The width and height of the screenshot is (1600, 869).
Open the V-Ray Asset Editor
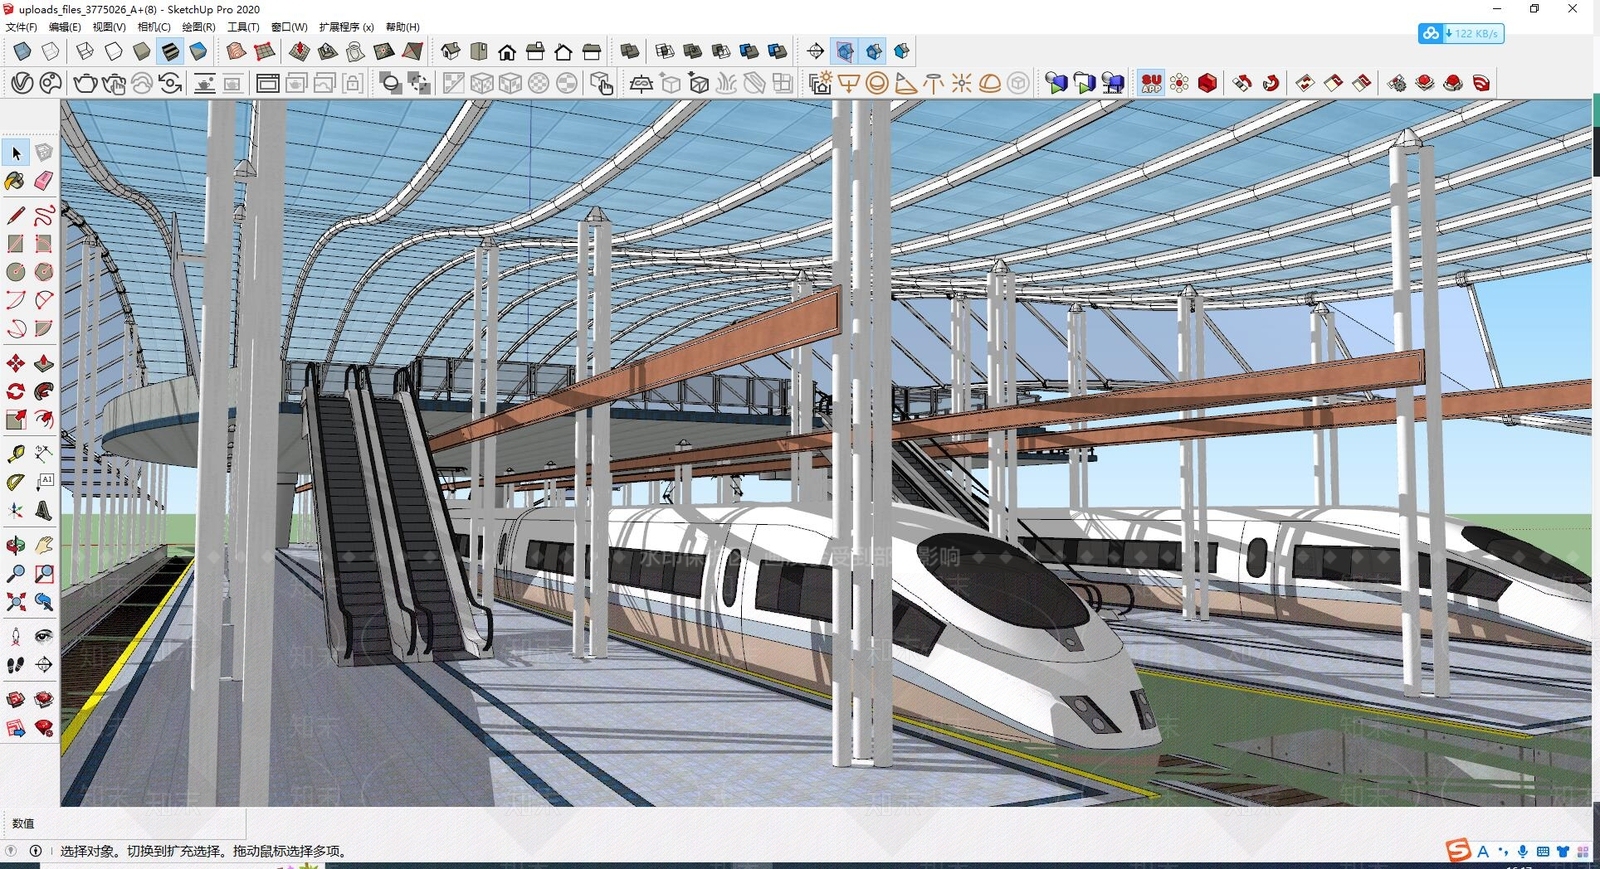pyautogui.click(x=22, y=83)
